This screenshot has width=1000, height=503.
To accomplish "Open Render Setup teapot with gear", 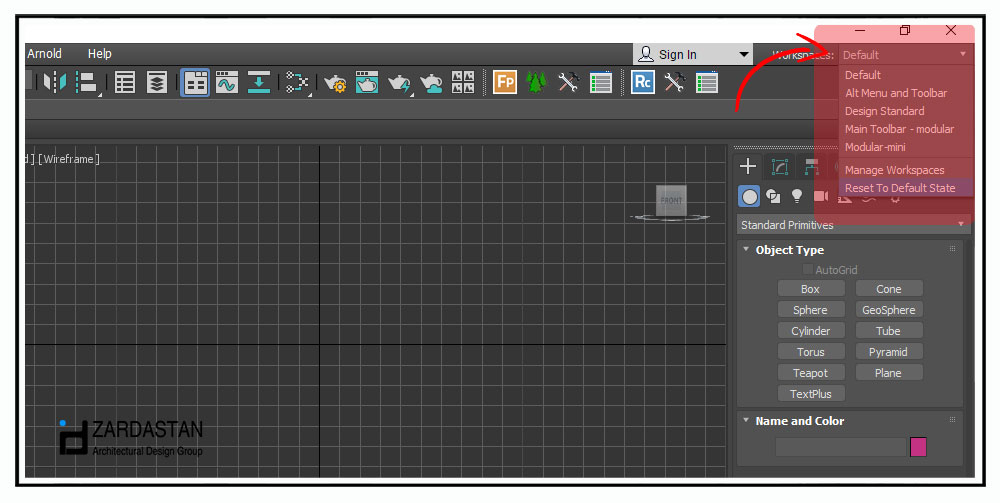I will pyautogui.click(x=335, y=83).
